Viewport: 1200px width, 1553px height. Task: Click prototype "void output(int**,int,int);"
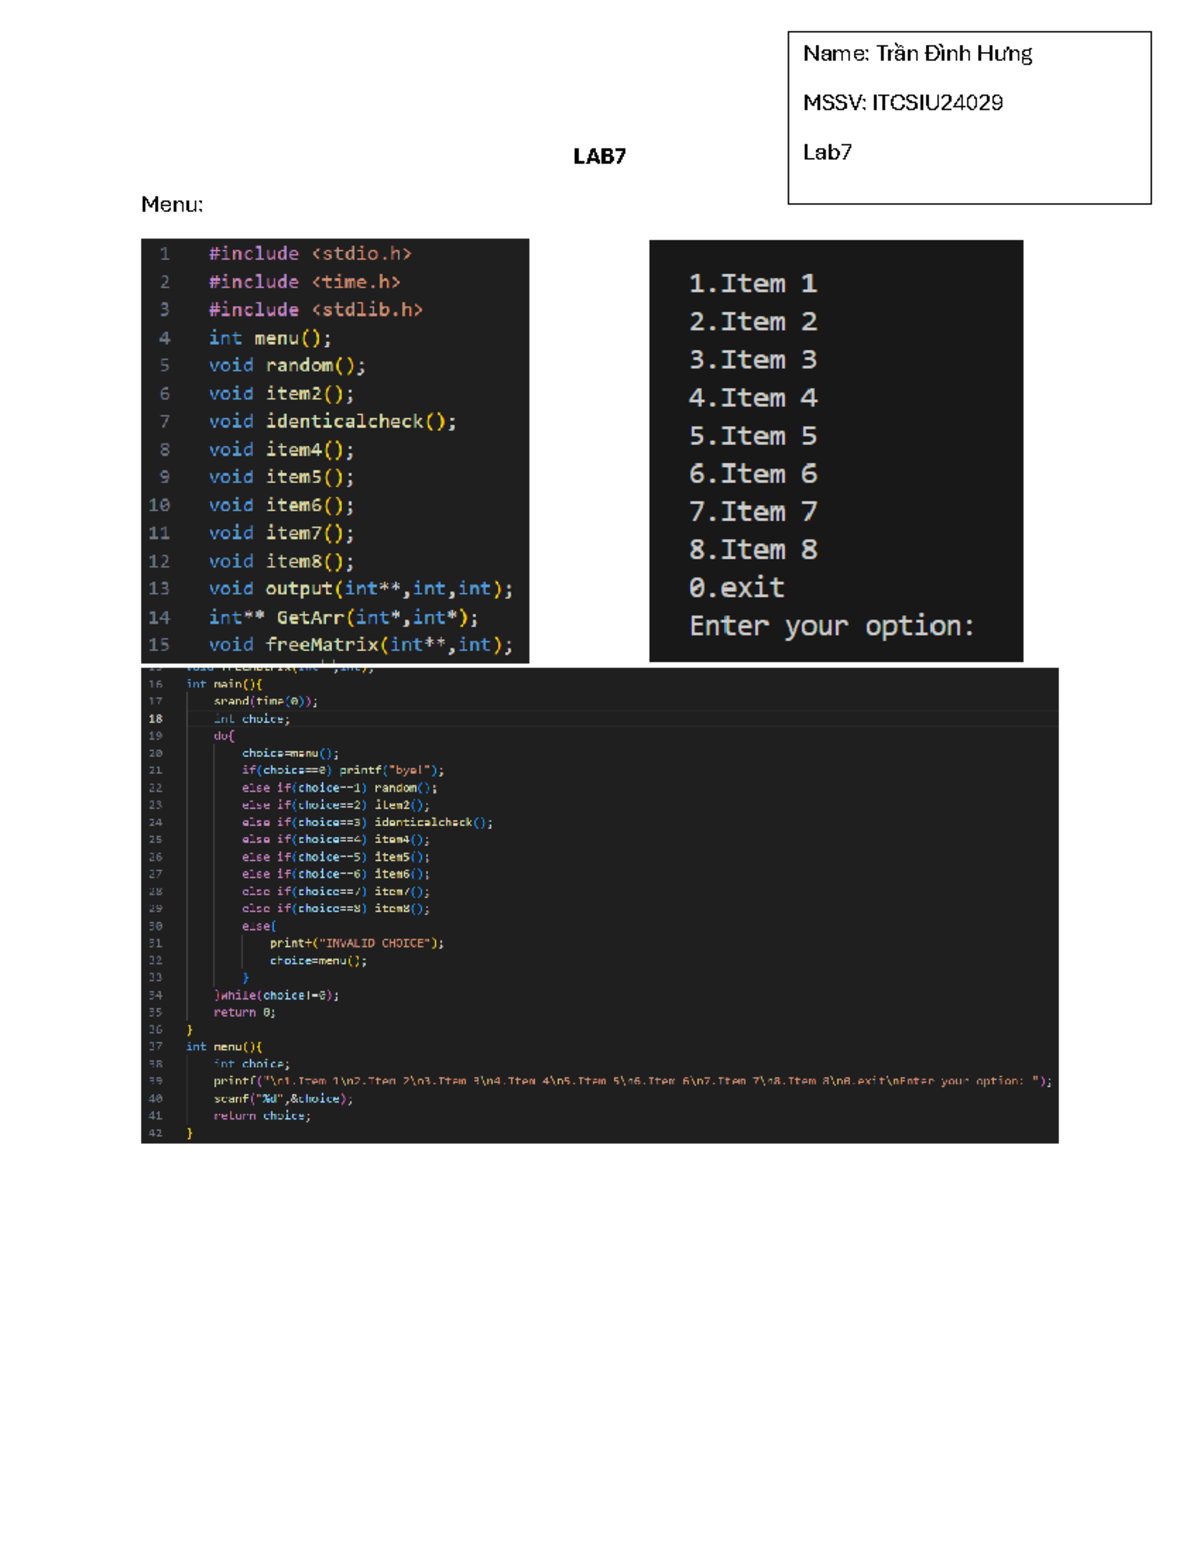[x=361, y=589]
